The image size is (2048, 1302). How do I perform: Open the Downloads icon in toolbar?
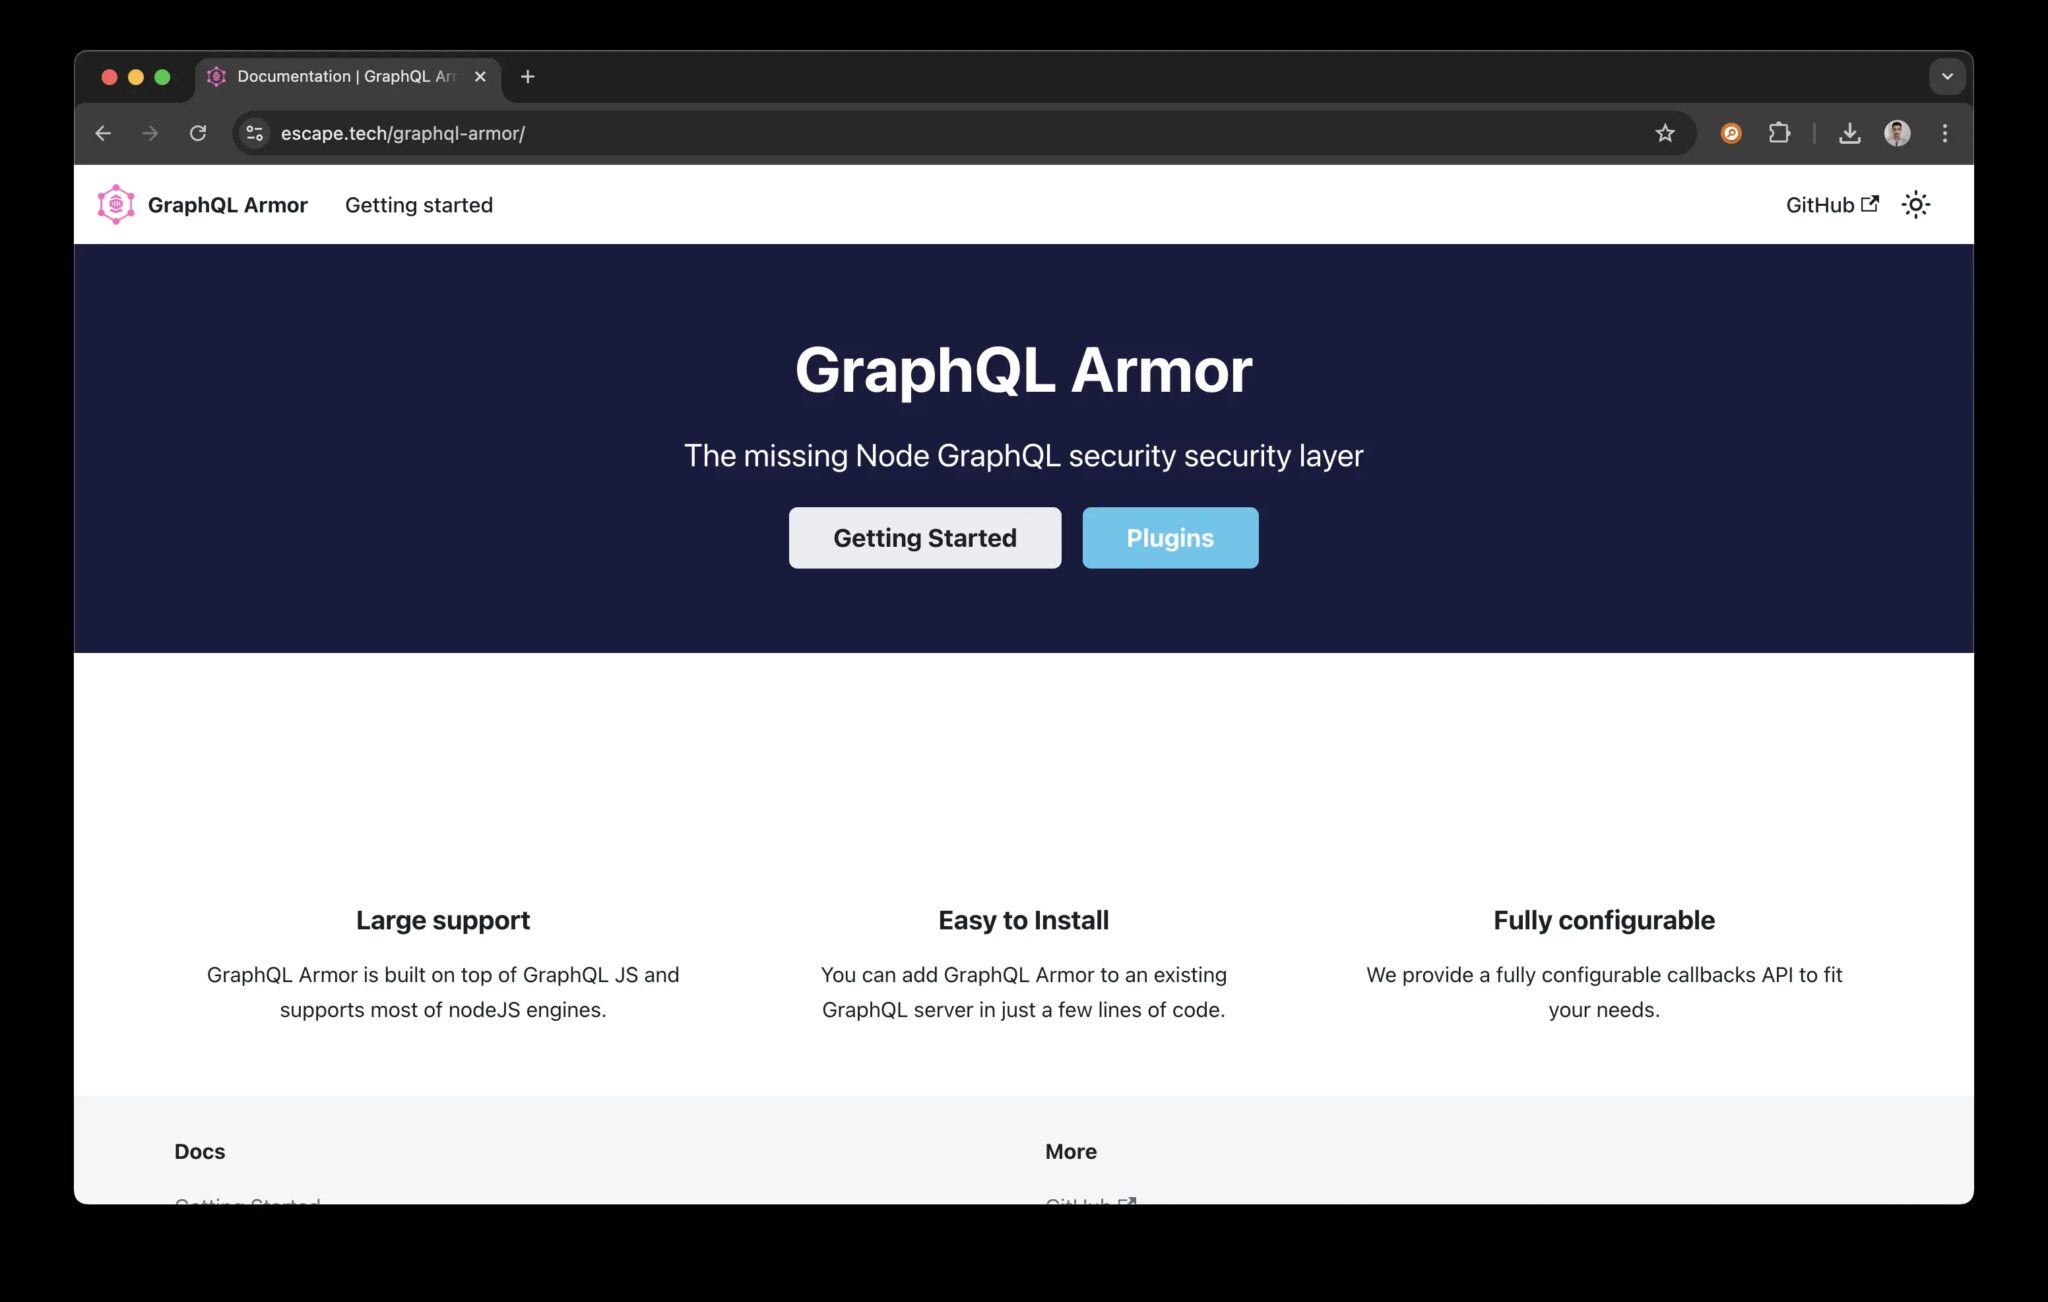pos(1849,133)
